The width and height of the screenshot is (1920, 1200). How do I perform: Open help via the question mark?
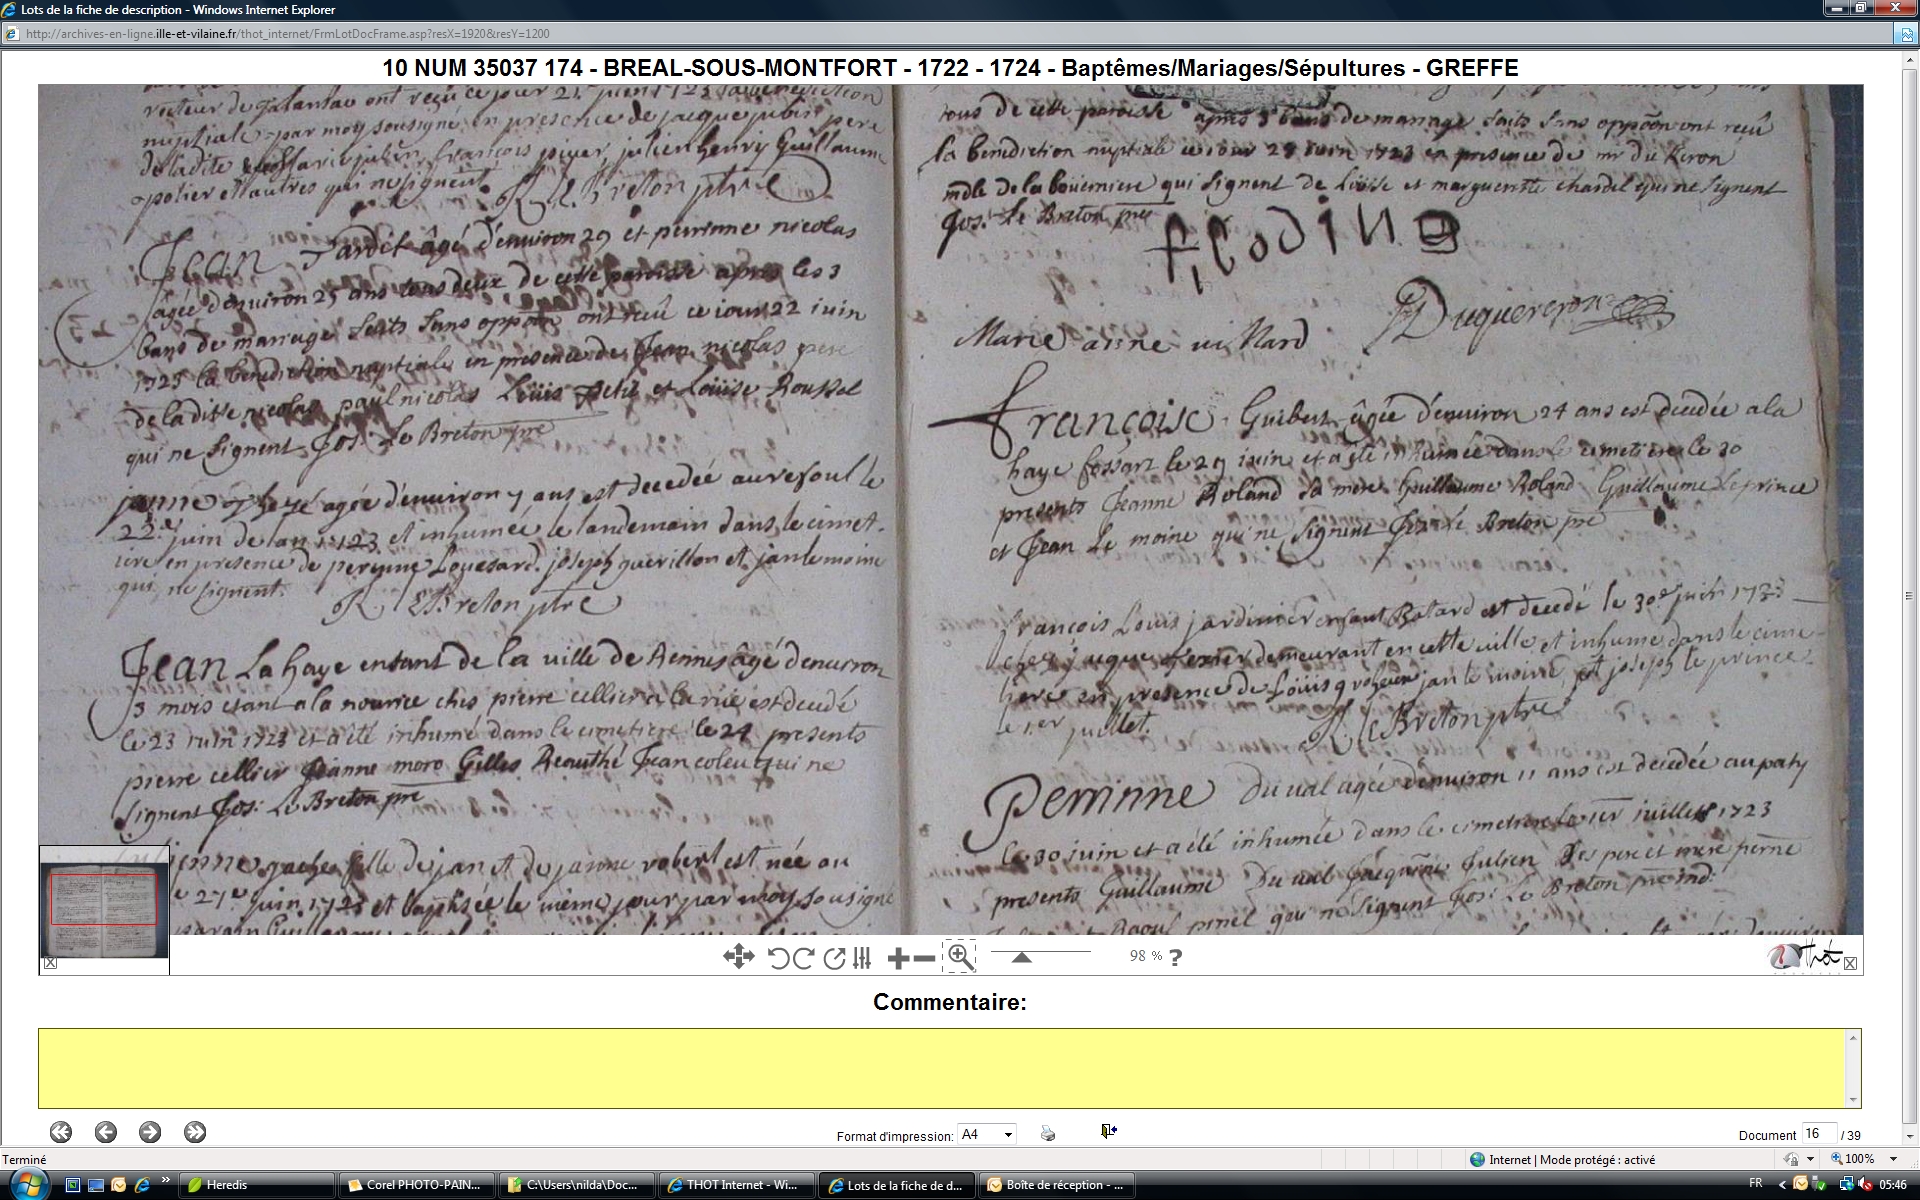[1175, 957]
